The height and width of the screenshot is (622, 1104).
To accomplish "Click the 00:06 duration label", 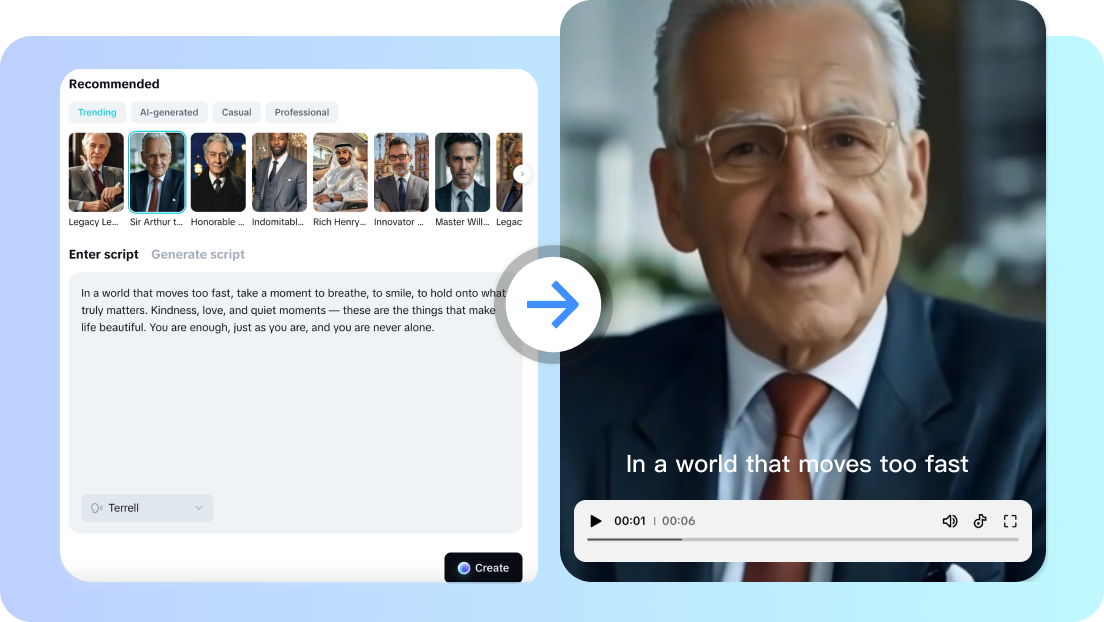I will 679,521.
